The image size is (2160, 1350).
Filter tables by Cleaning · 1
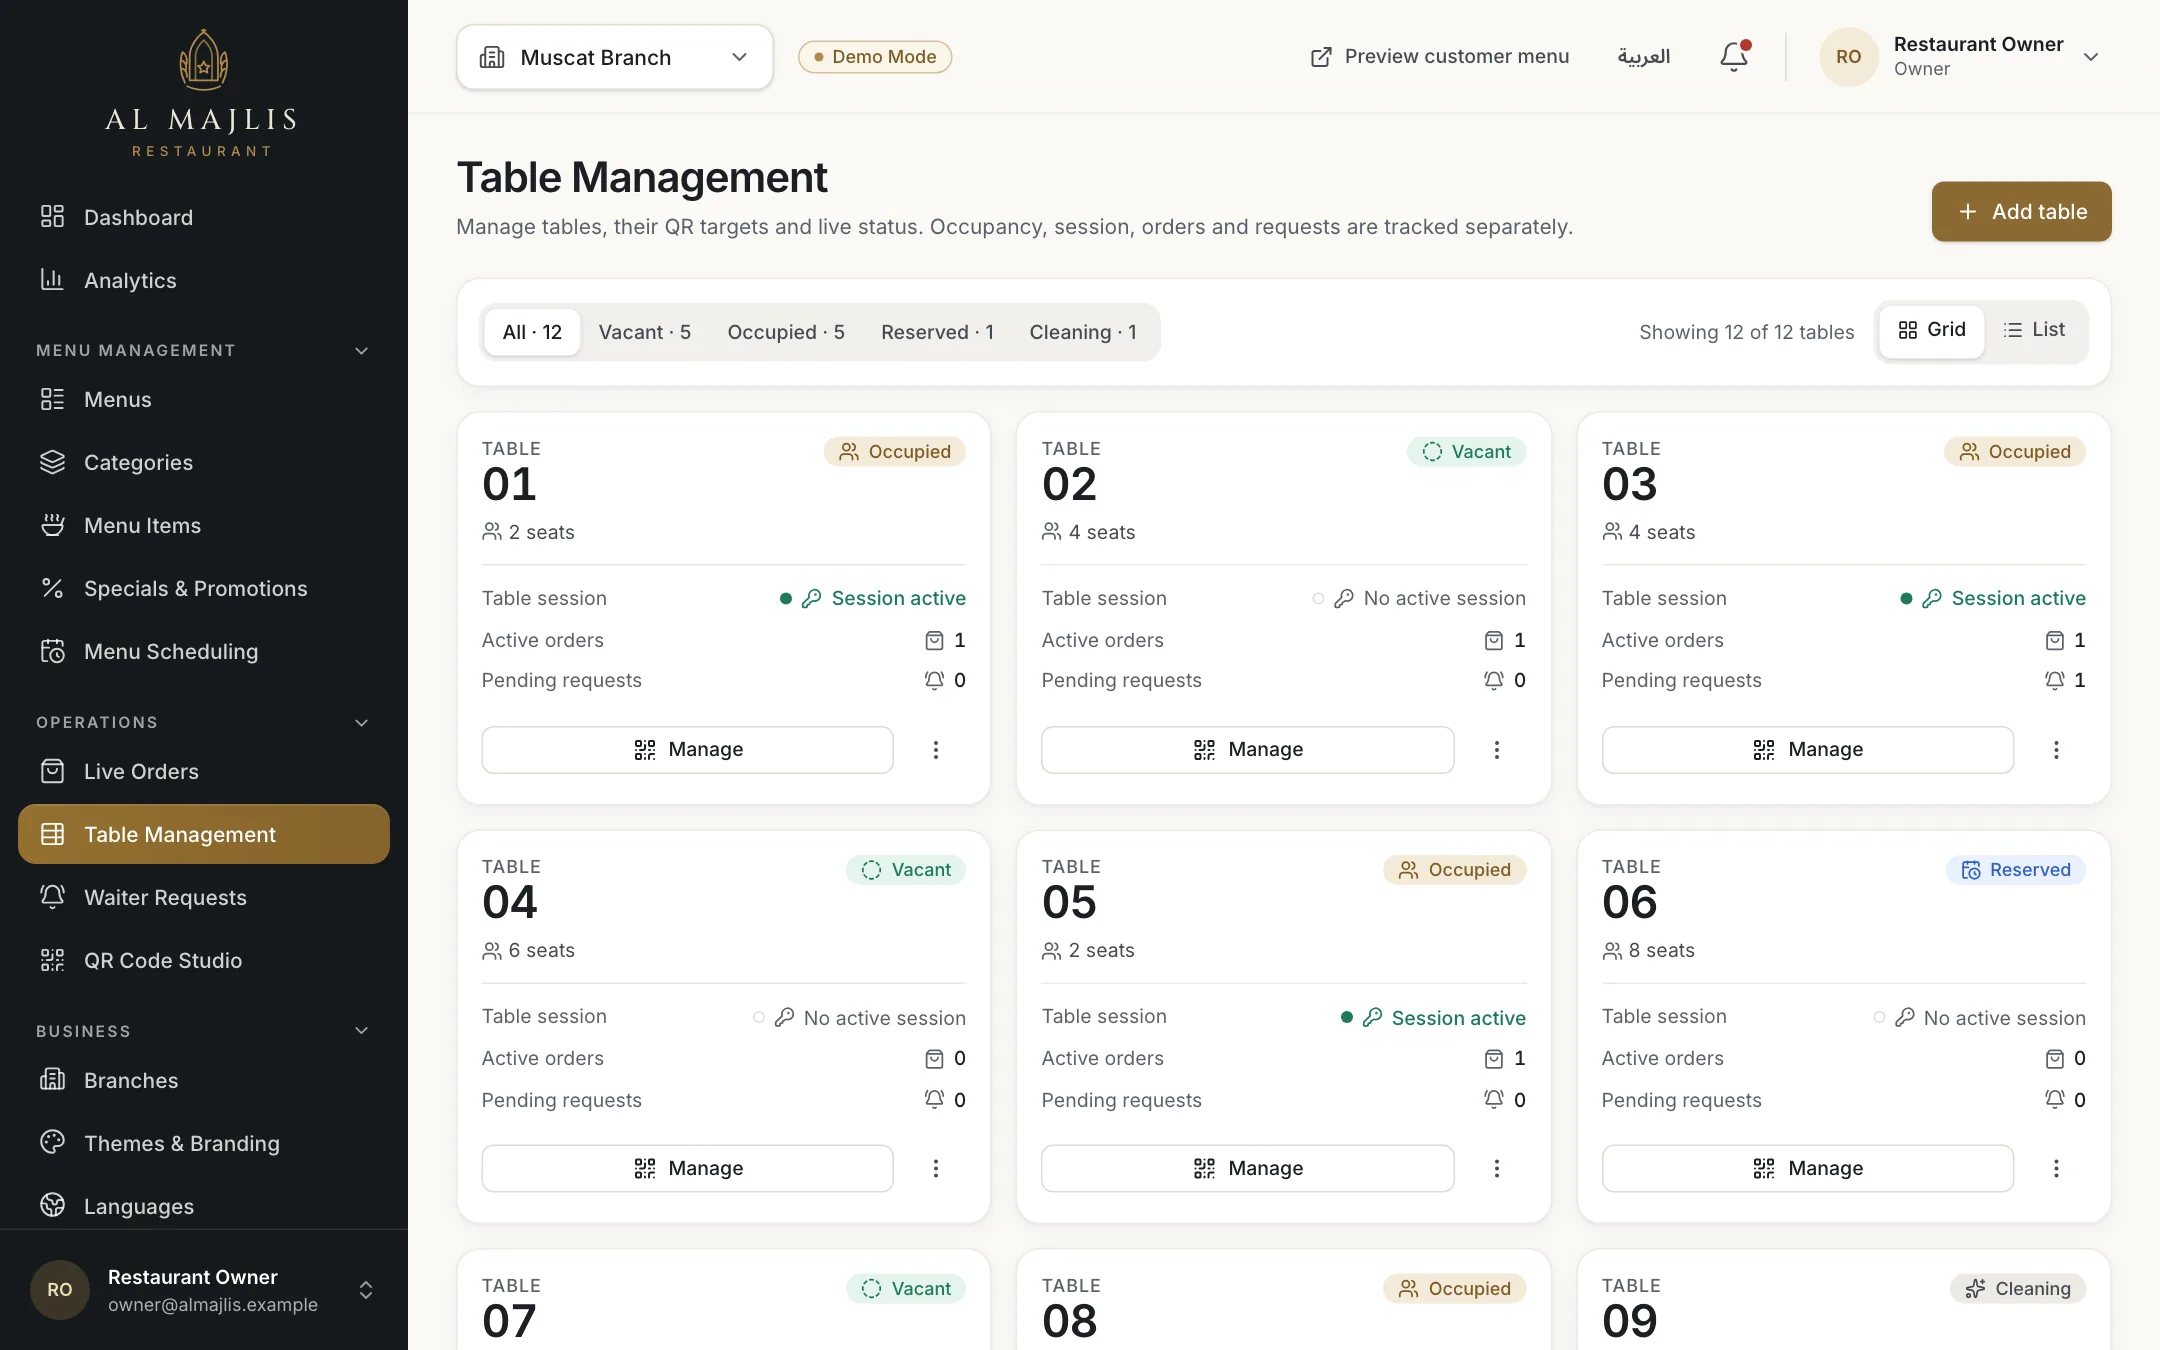click(1083, 332)
